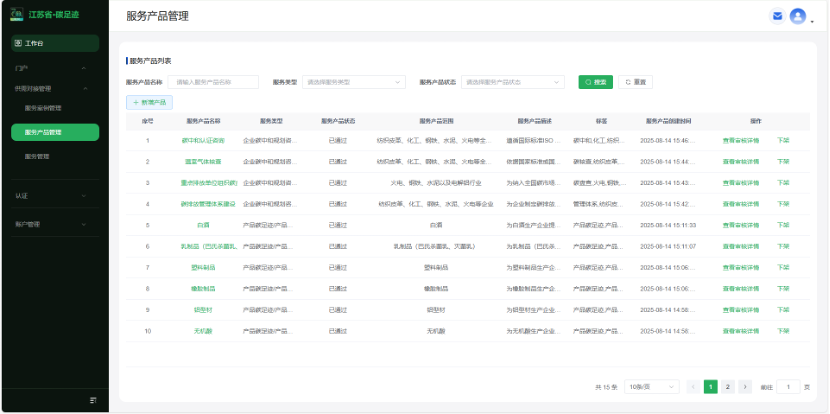Click 下架 for the 白酒 row
Image resolution: width=830 pixels, height=414 pixels.
tap(783, 225)
